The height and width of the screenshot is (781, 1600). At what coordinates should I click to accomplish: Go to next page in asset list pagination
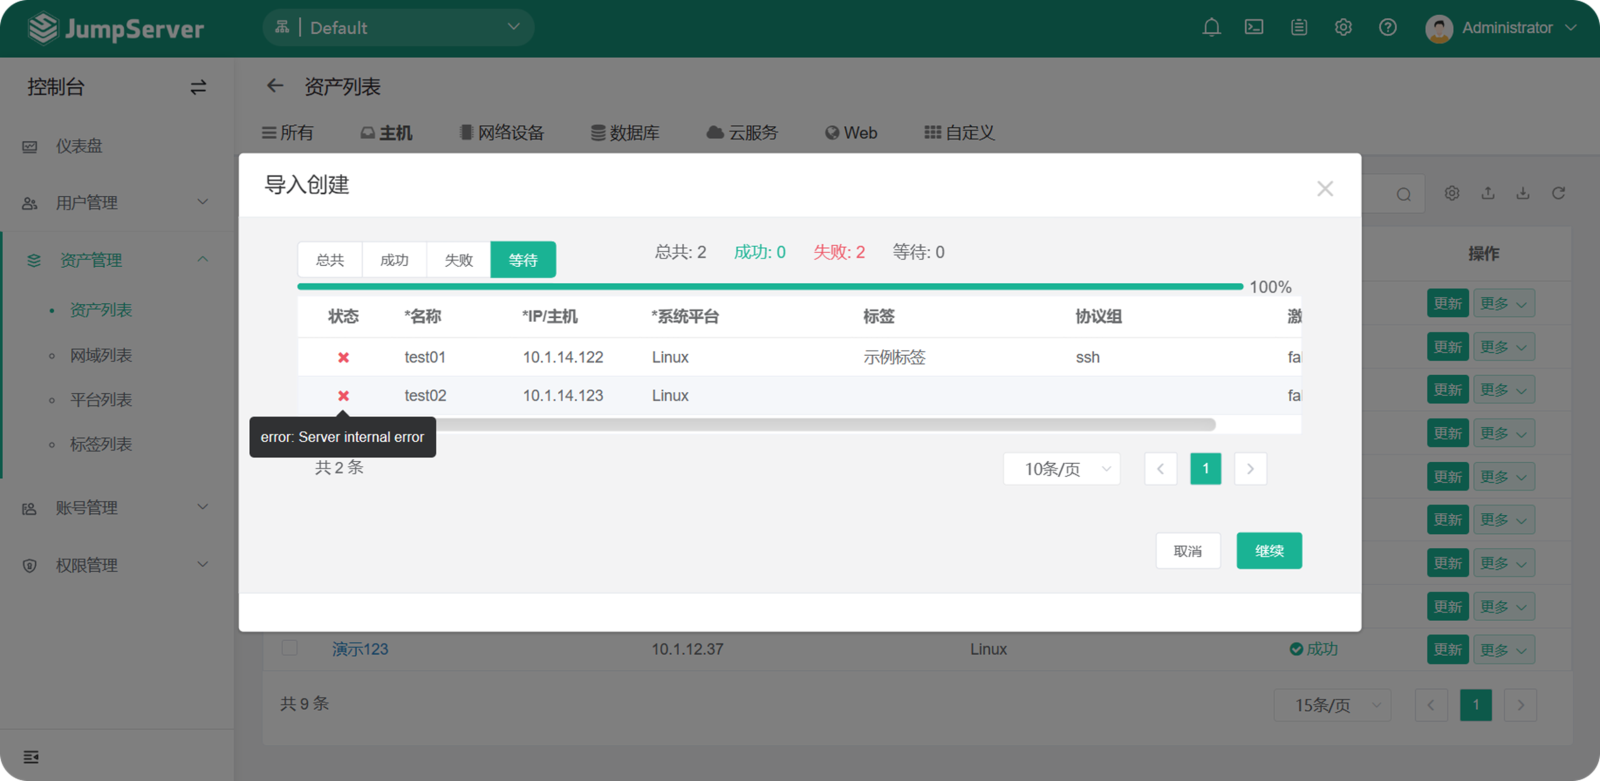click(1521, 705)
